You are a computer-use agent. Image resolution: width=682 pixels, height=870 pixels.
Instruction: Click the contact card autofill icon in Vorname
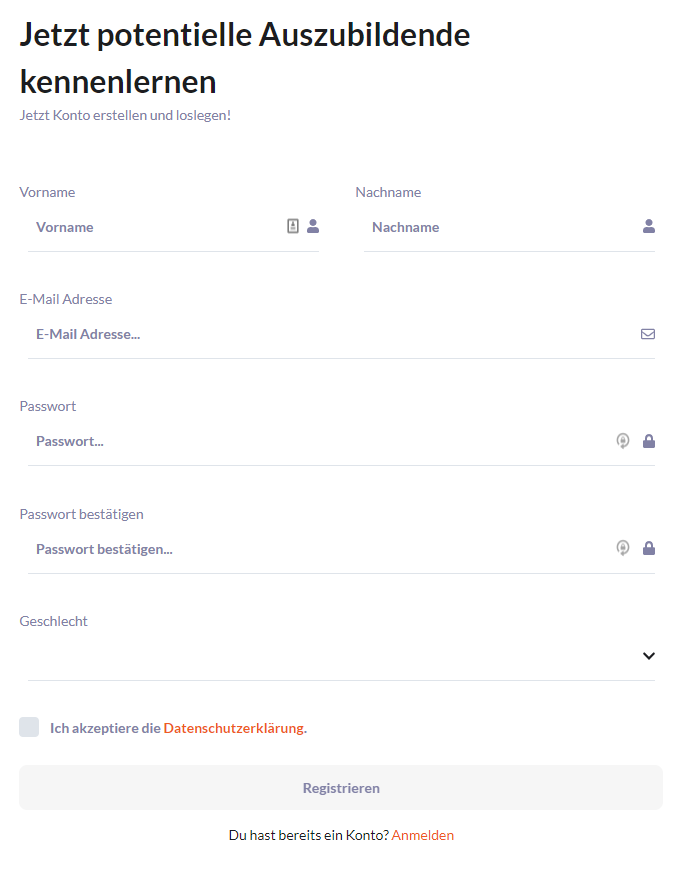pyautogui.click(x=293, y=226)
